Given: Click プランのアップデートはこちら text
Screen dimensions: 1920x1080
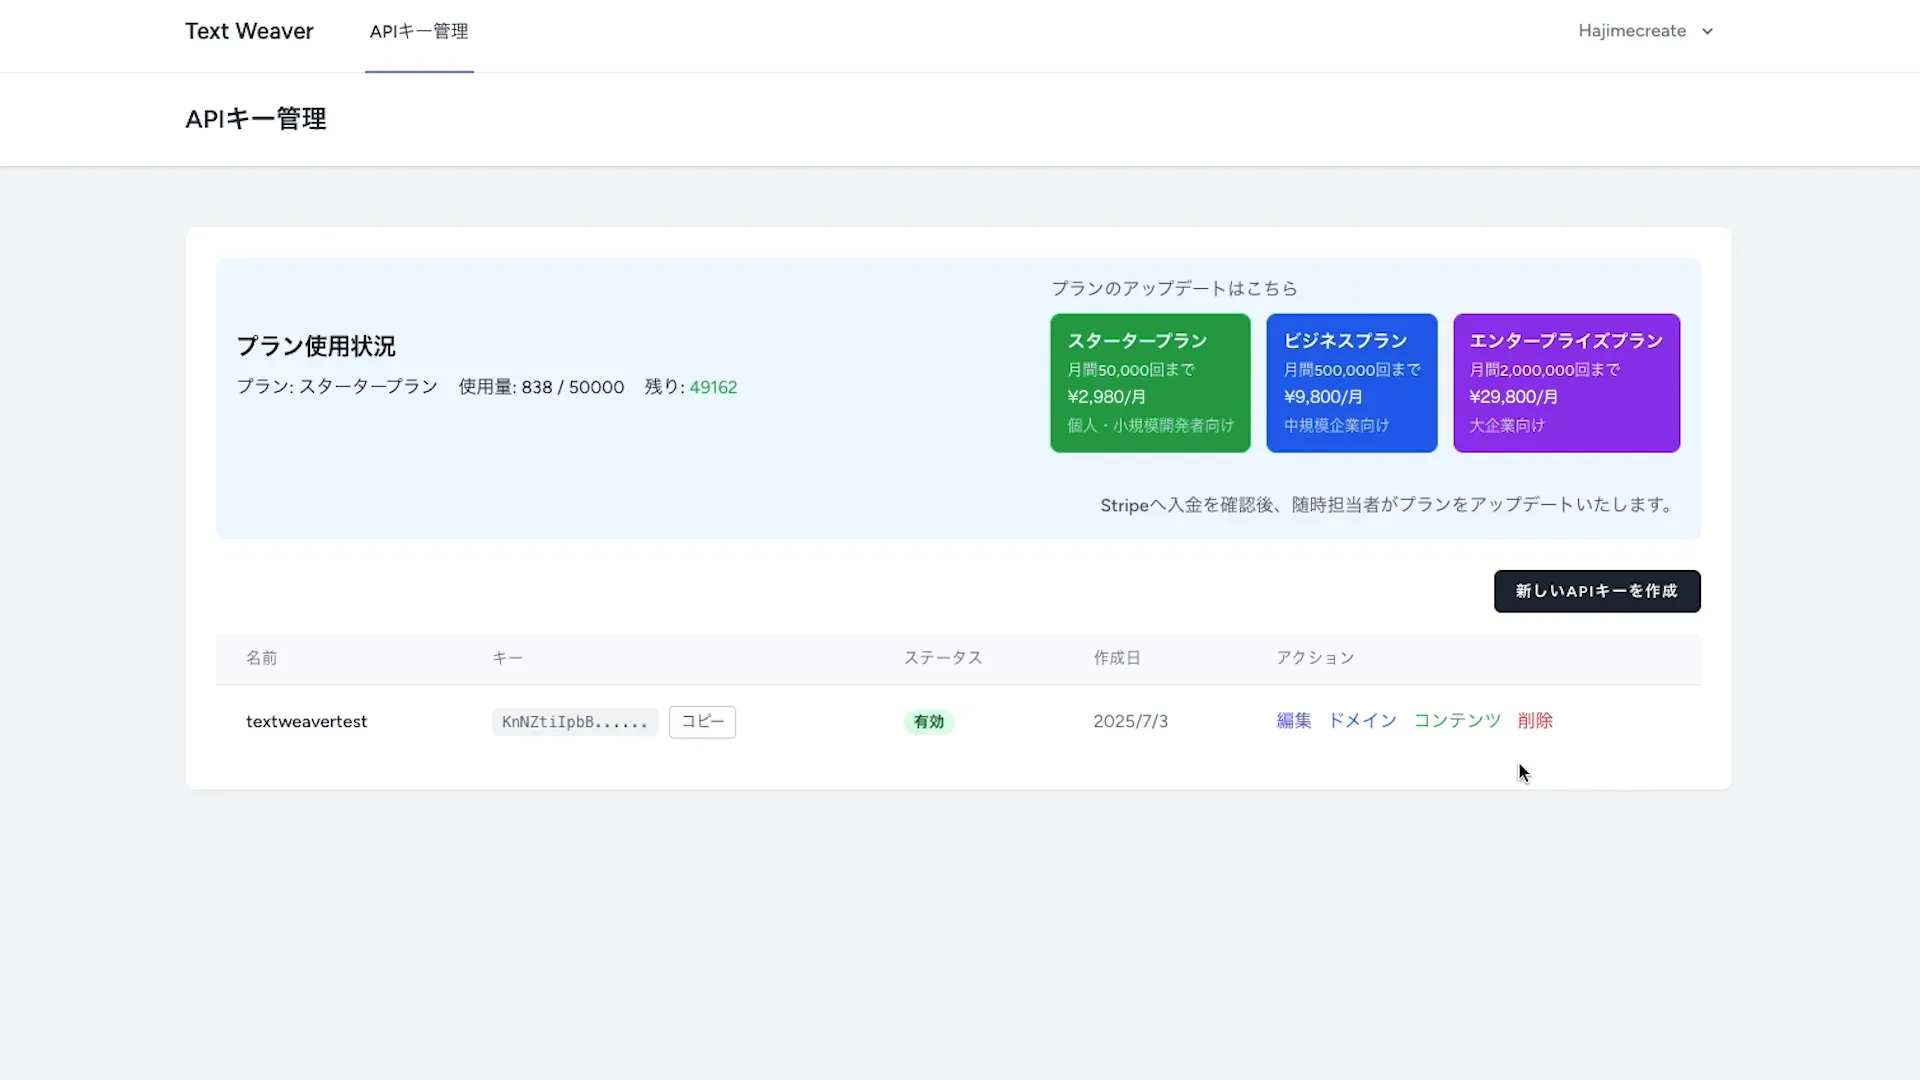Looking at the screenshot, I should click(1174, 288).
